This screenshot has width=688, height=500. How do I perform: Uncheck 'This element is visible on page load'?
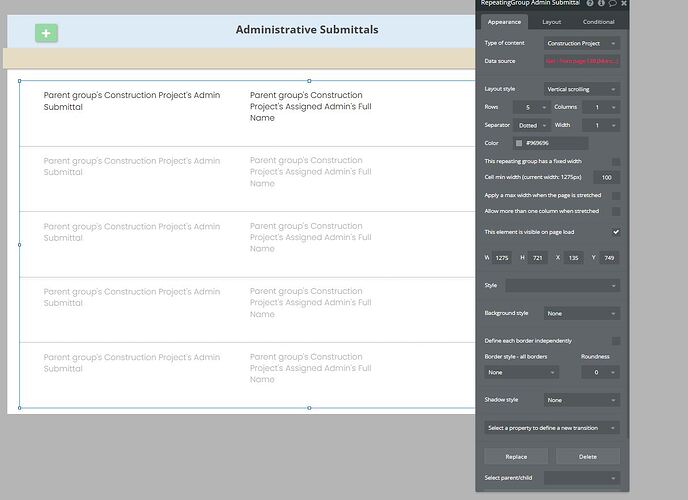616,232
